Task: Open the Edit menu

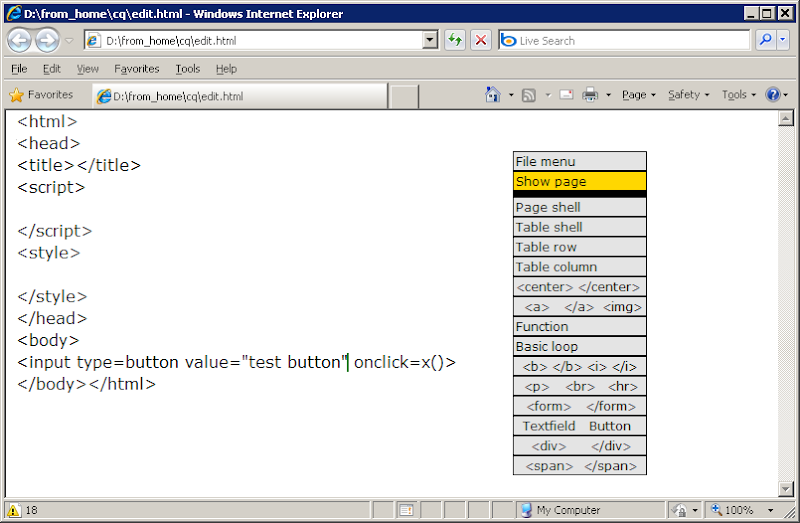Action: pyautogui.click(x=52, y=68)
